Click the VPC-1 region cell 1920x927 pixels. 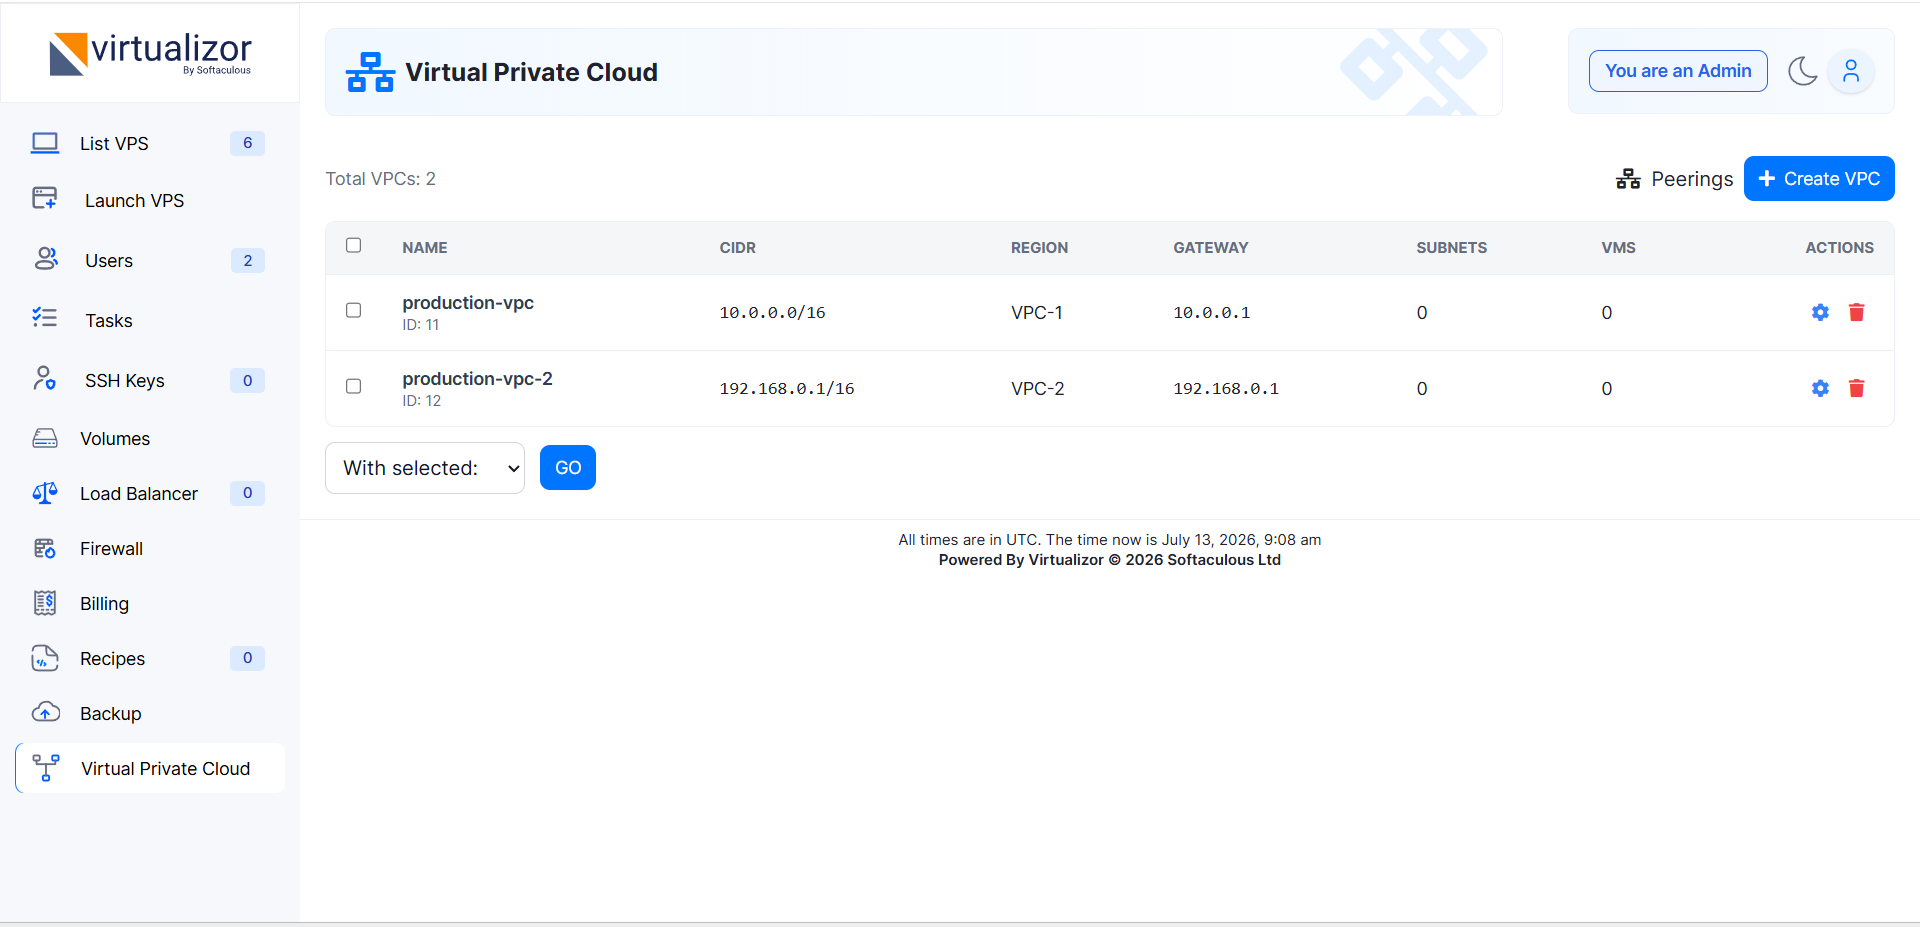coord(1037,312)
